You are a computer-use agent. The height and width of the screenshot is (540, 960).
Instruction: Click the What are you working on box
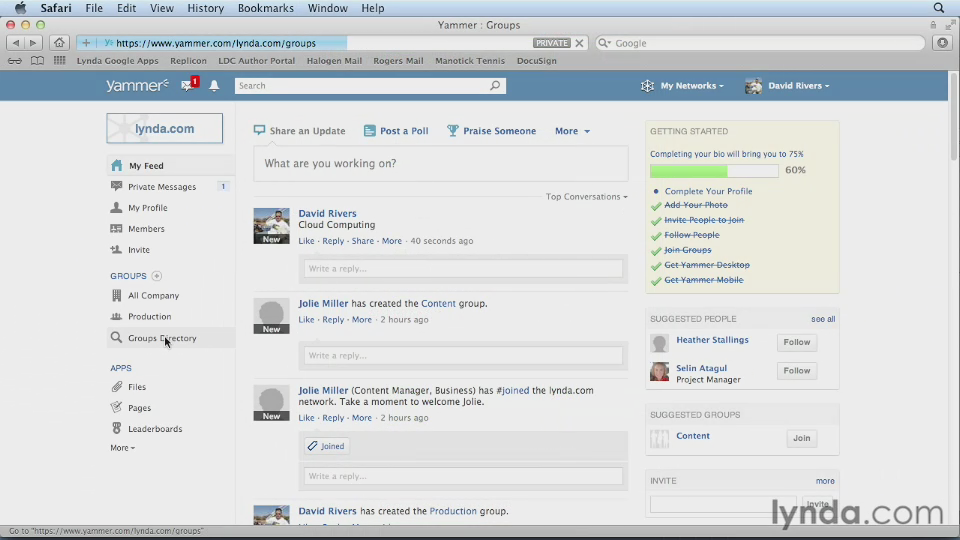441,163
